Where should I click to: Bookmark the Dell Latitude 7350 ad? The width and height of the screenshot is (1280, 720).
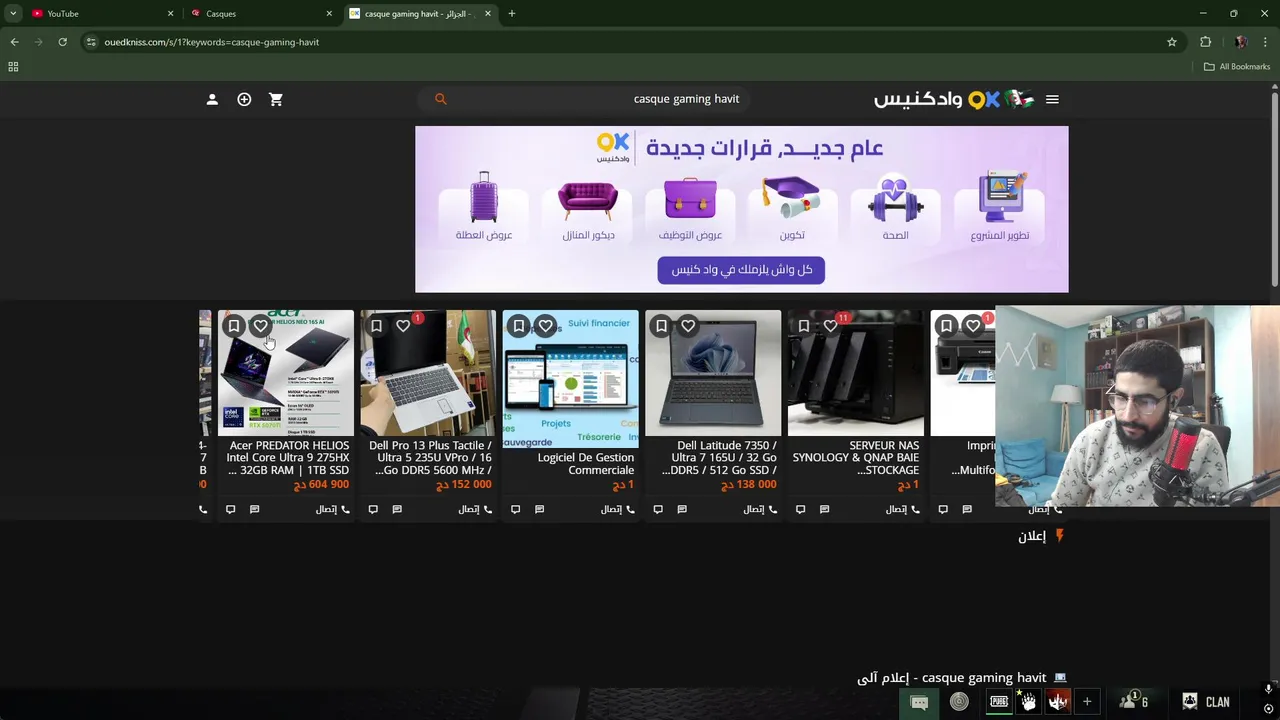click(x=661, y=326)
